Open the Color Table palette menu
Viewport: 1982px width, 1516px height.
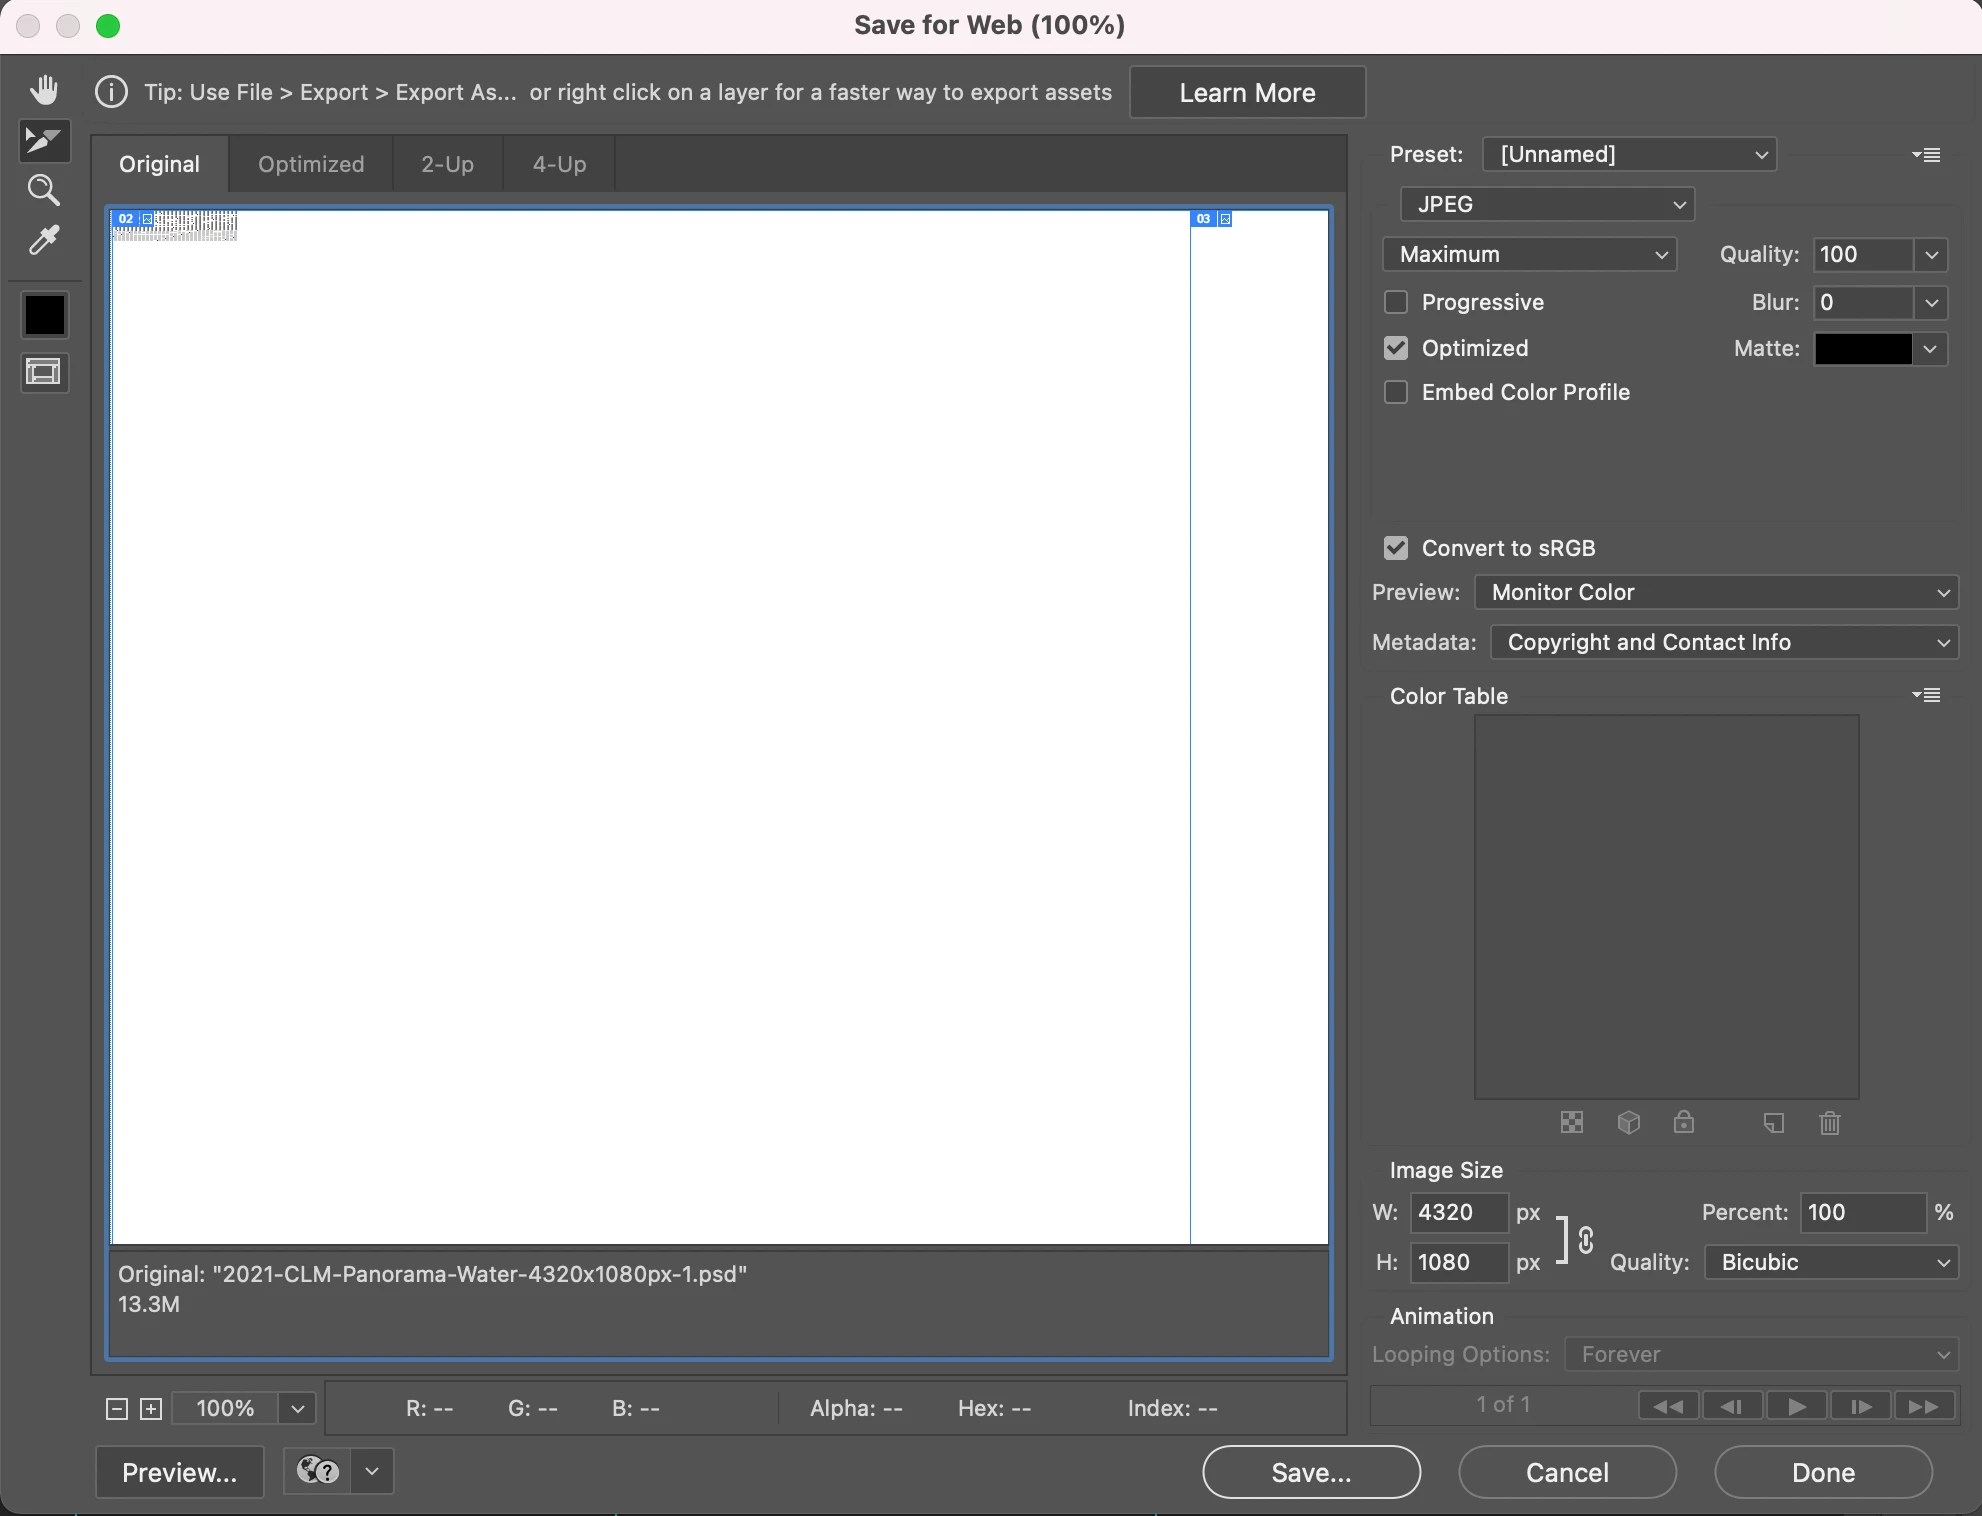point(1926,695)
